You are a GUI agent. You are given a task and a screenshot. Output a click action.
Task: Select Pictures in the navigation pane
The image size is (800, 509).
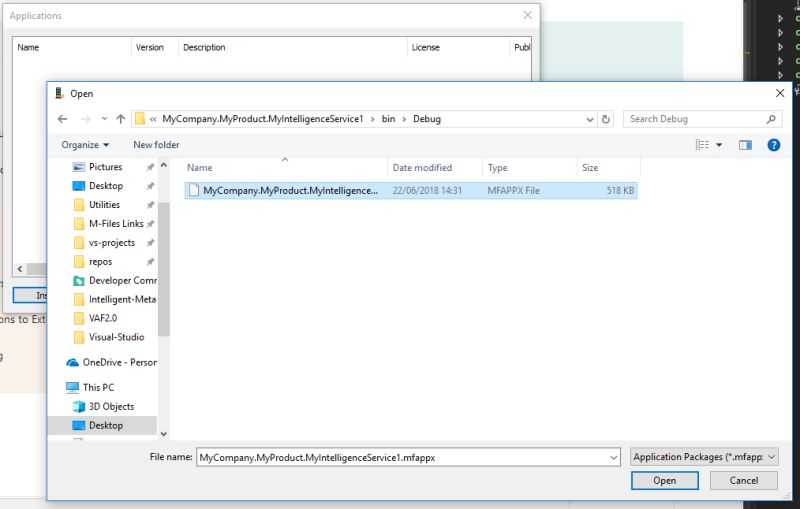(106, 167)
